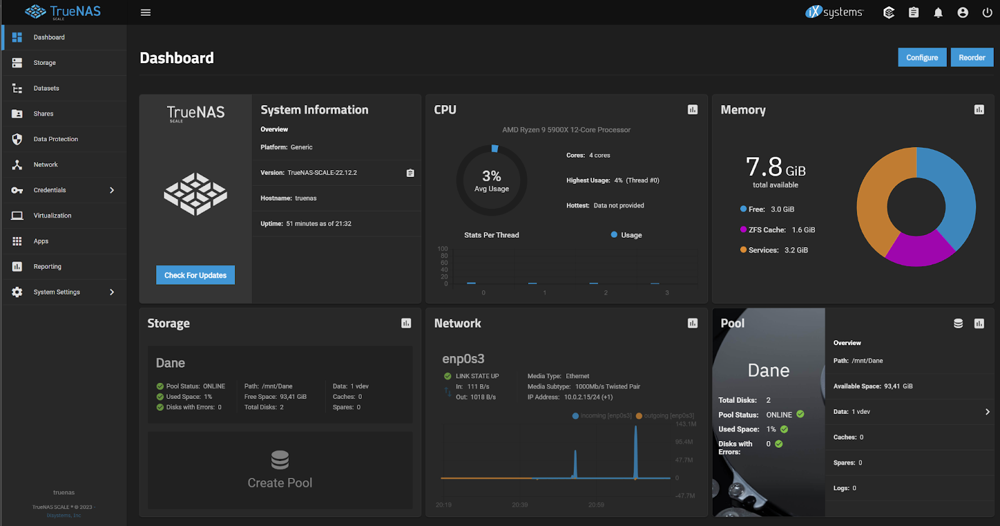This screenshot has height=526, width=1000.
Task: Click the power button icon
Action: tap(987, 12)
